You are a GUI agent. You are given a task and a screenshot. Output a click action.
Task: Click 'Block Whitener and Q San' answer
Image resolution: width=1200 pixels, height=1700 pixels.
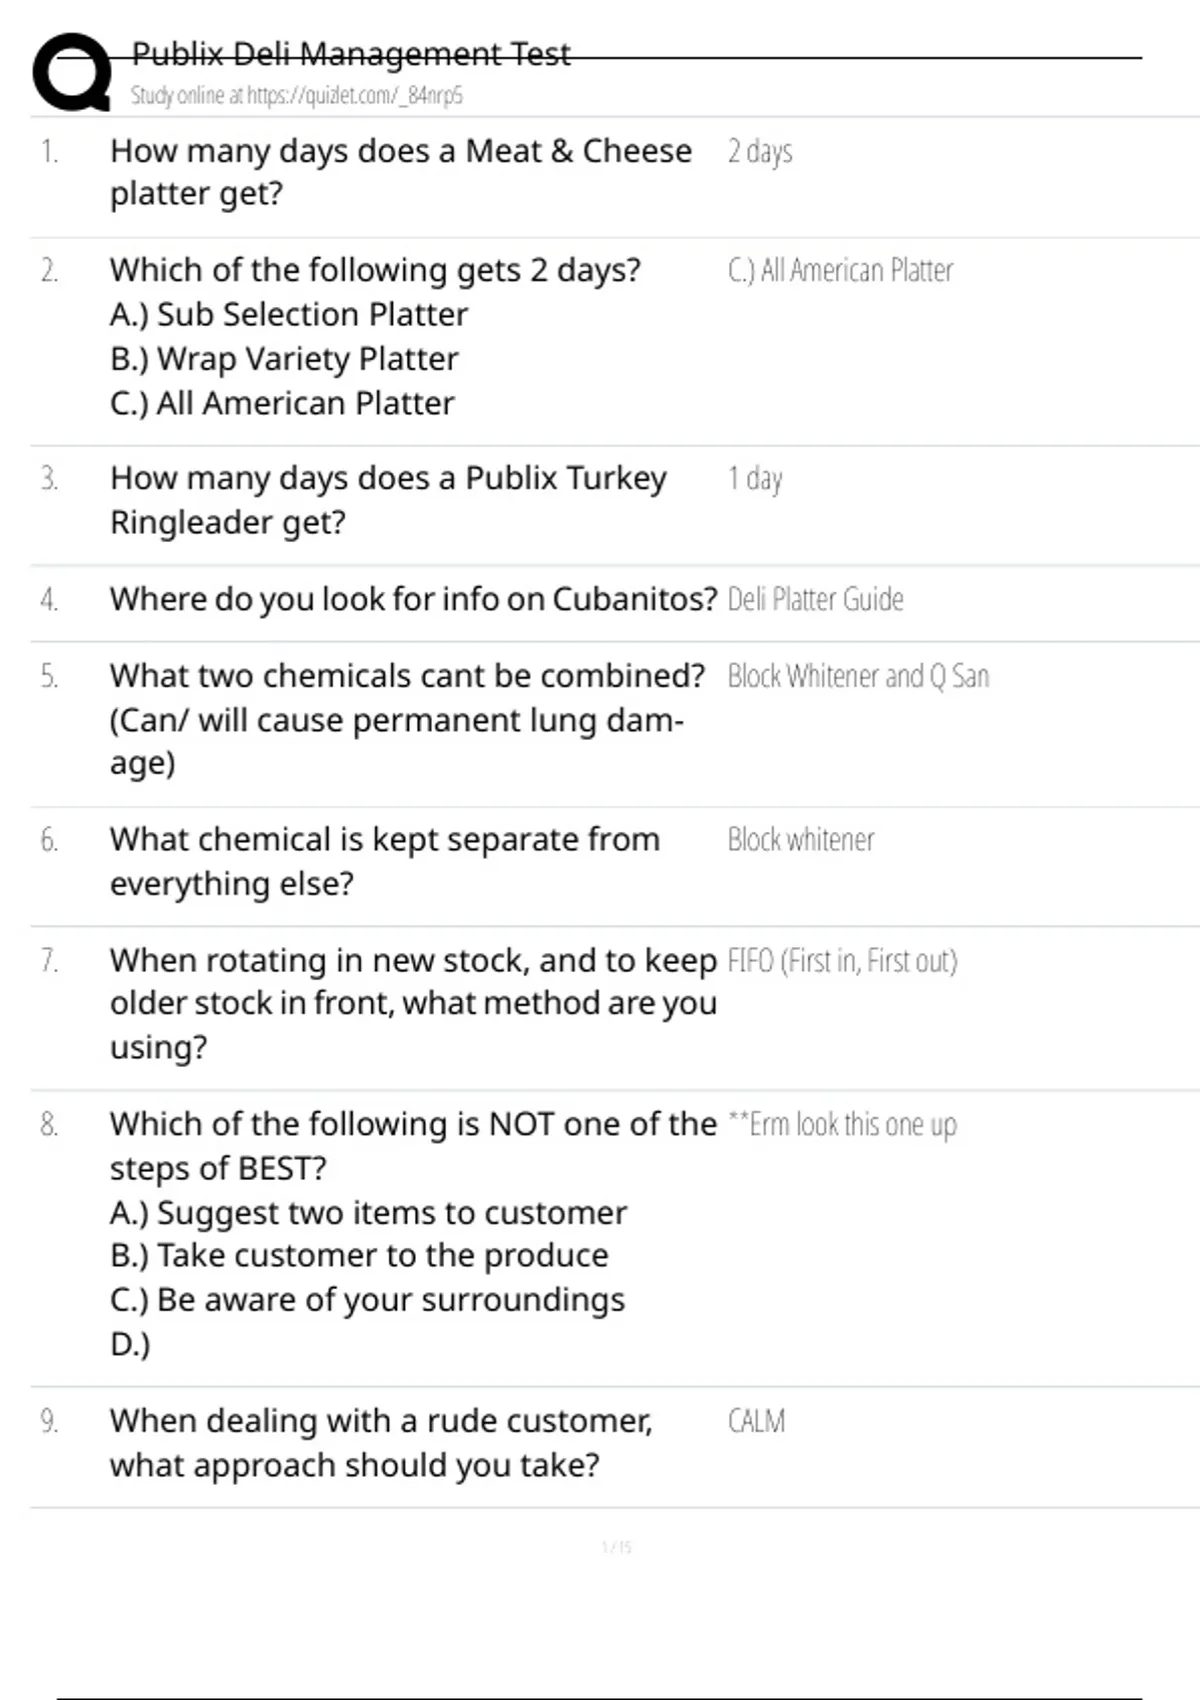[858, 677]
